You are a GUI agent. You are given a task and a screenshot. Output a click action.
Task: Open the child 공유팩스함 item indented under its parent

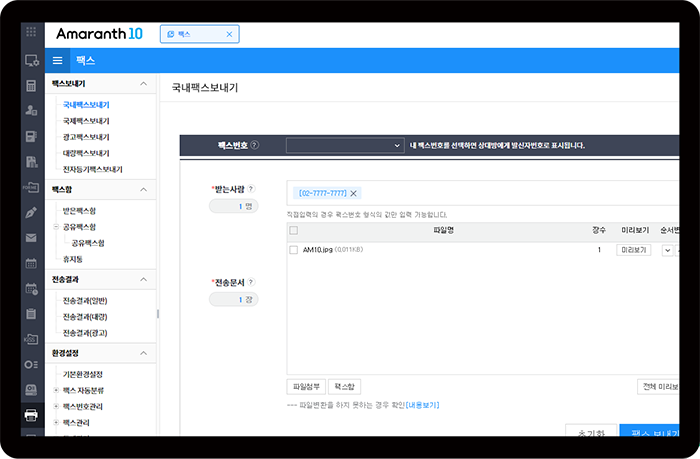[88, 243]
